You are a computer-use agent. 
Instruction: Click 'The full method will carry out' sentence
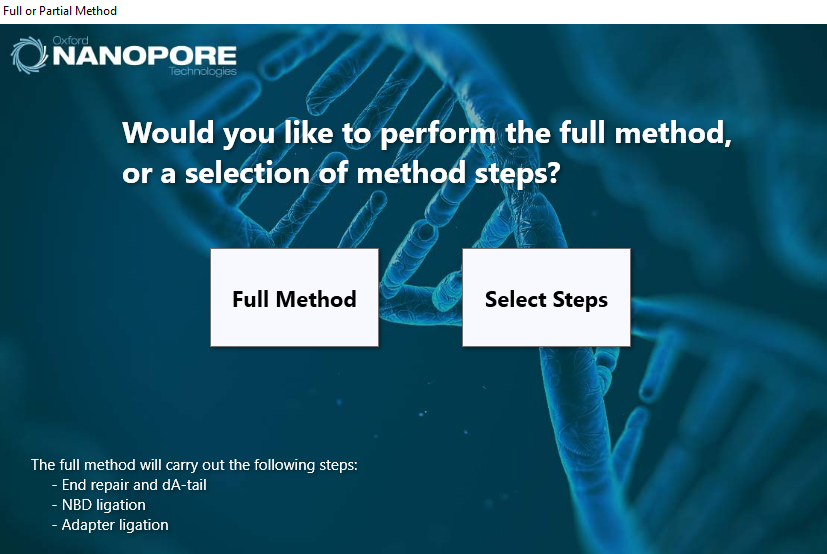tap(194, 465)
